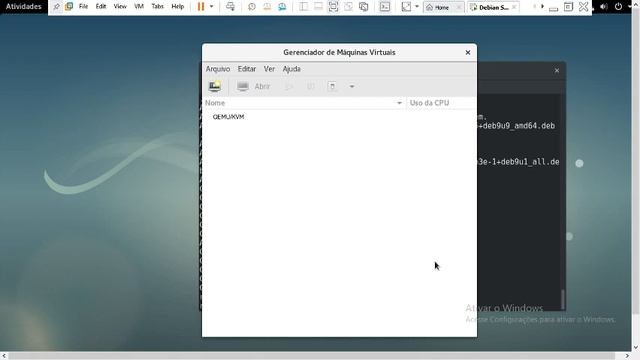The height and width of the screenshot is (360, 640).
Task: Toggle the VMware library sidebar icon
Action: [303, 7]
